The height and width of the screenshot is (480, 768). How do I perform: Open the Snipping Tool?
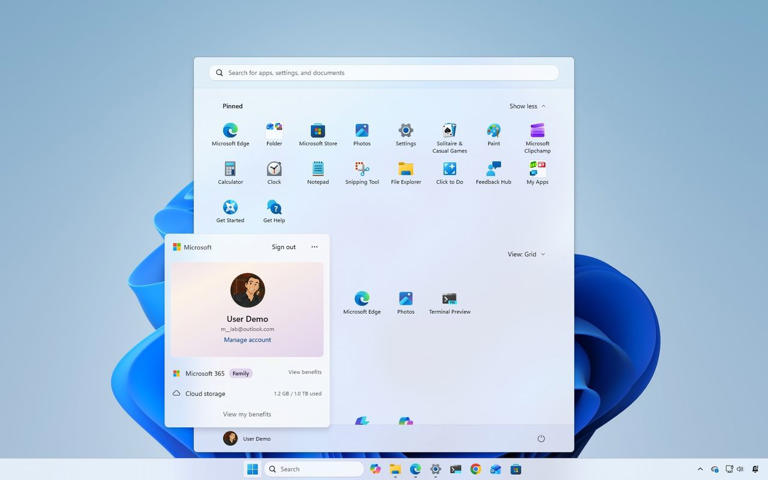(x=362, y=172)
